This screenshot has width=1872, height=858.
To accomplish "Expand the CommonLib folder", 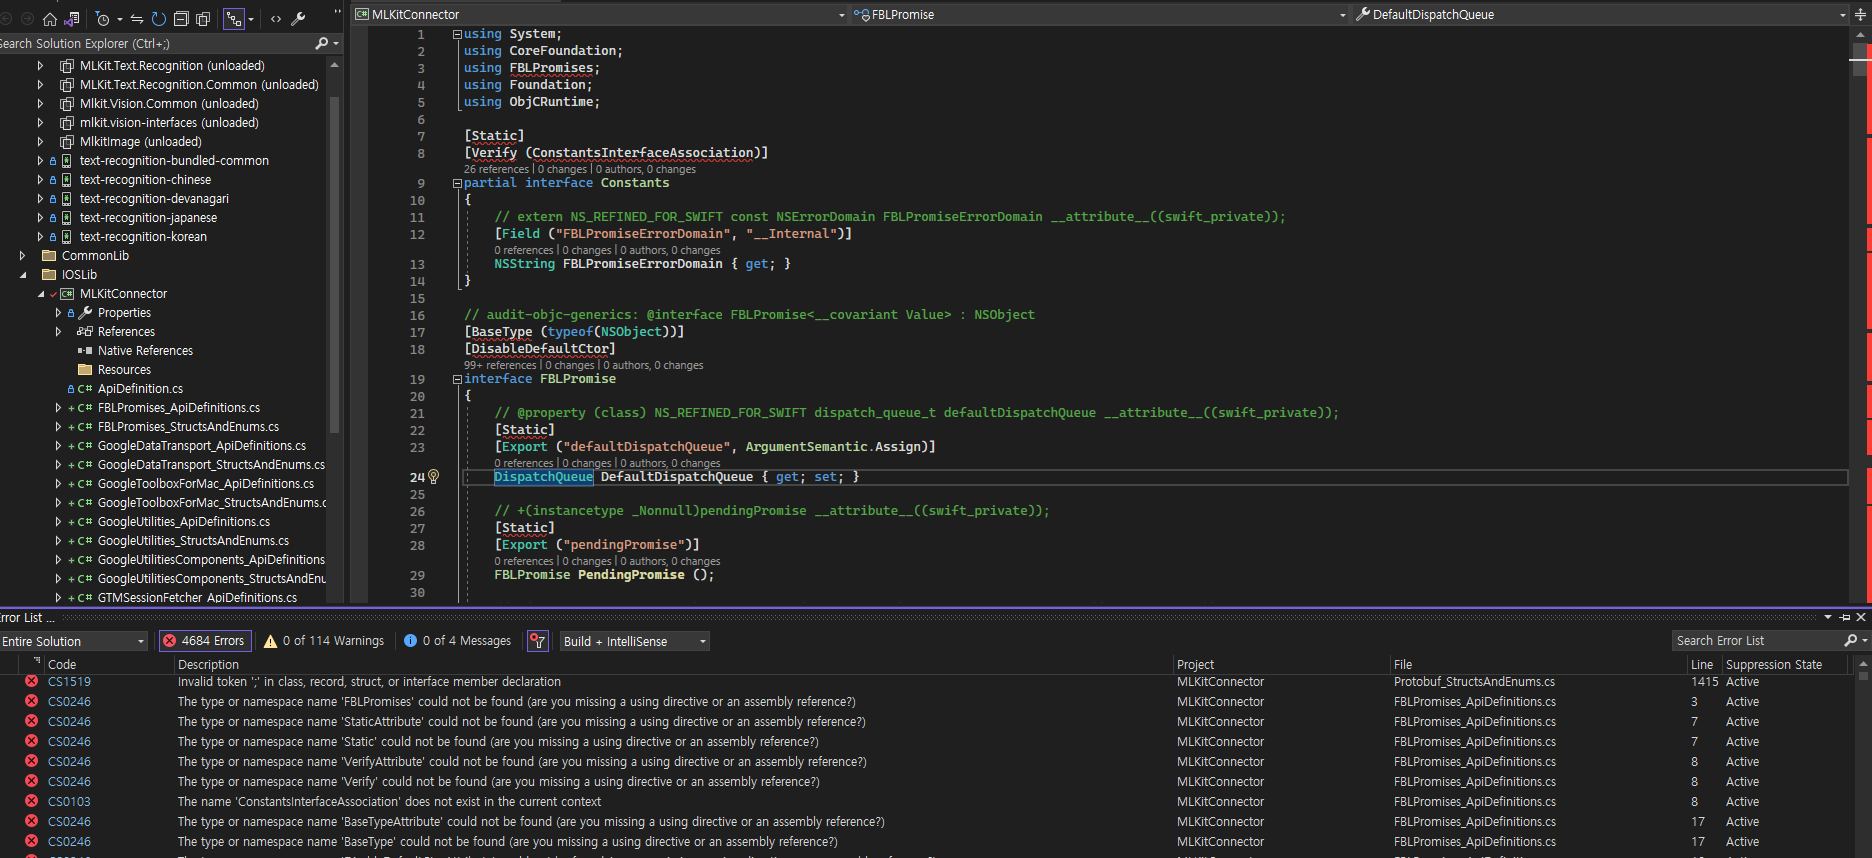I will (x=22, y=256).
